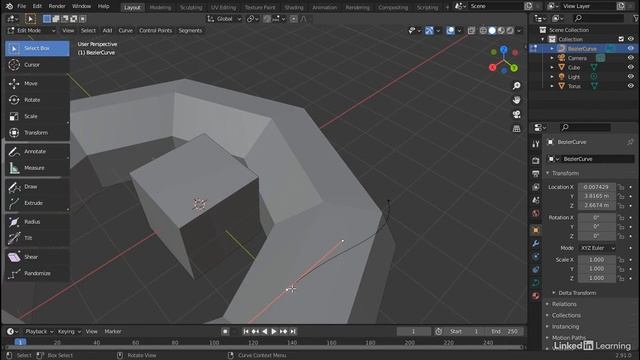Toggle camera view icon in viewport

click(x=516, y=114)
